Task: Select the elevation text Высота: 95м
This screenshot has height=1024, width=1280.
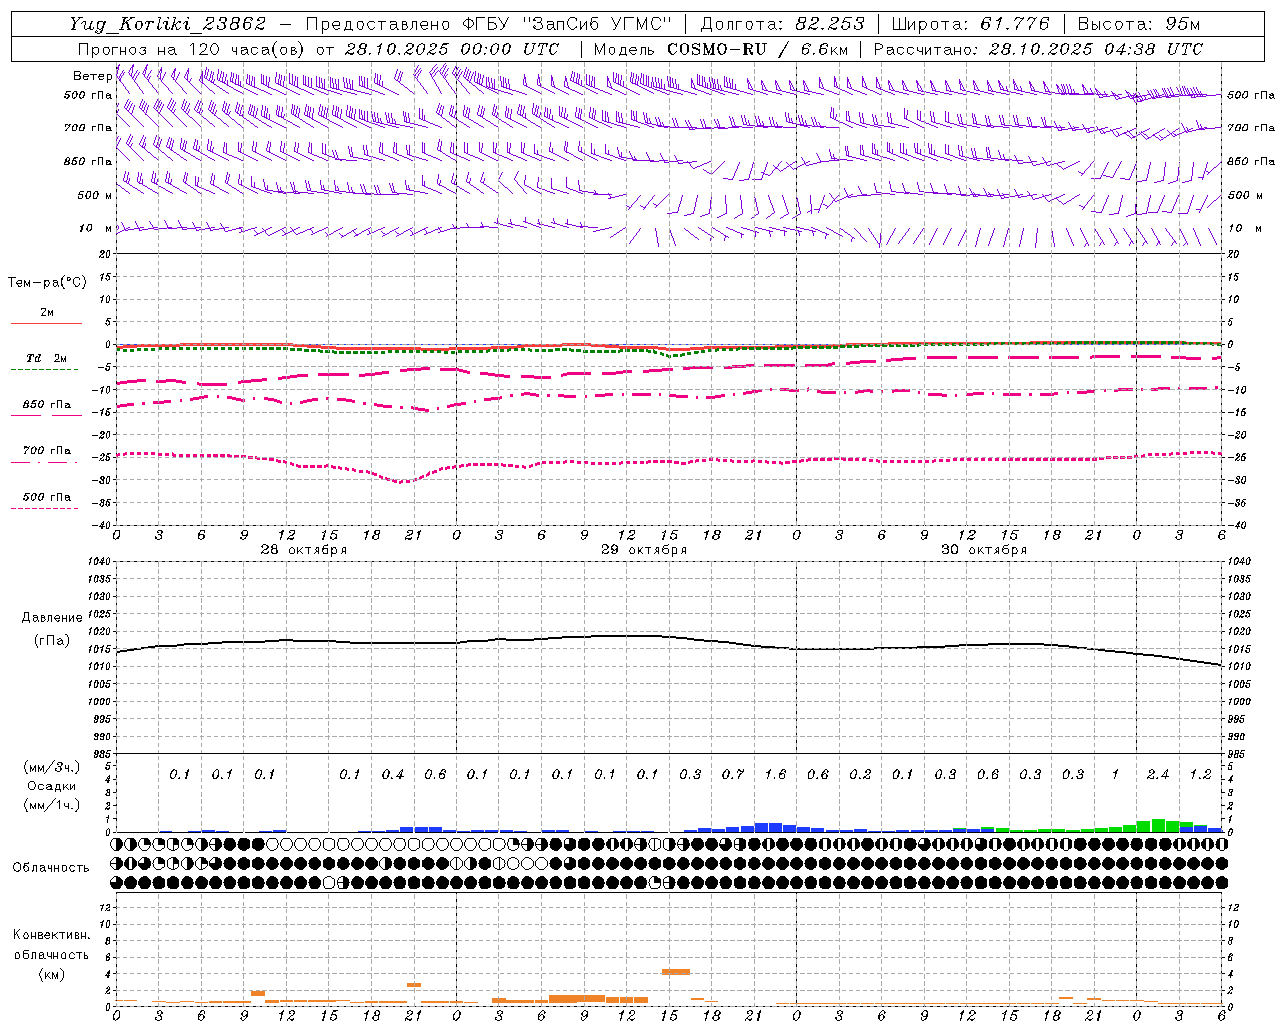Action: tap(1138, 24)
